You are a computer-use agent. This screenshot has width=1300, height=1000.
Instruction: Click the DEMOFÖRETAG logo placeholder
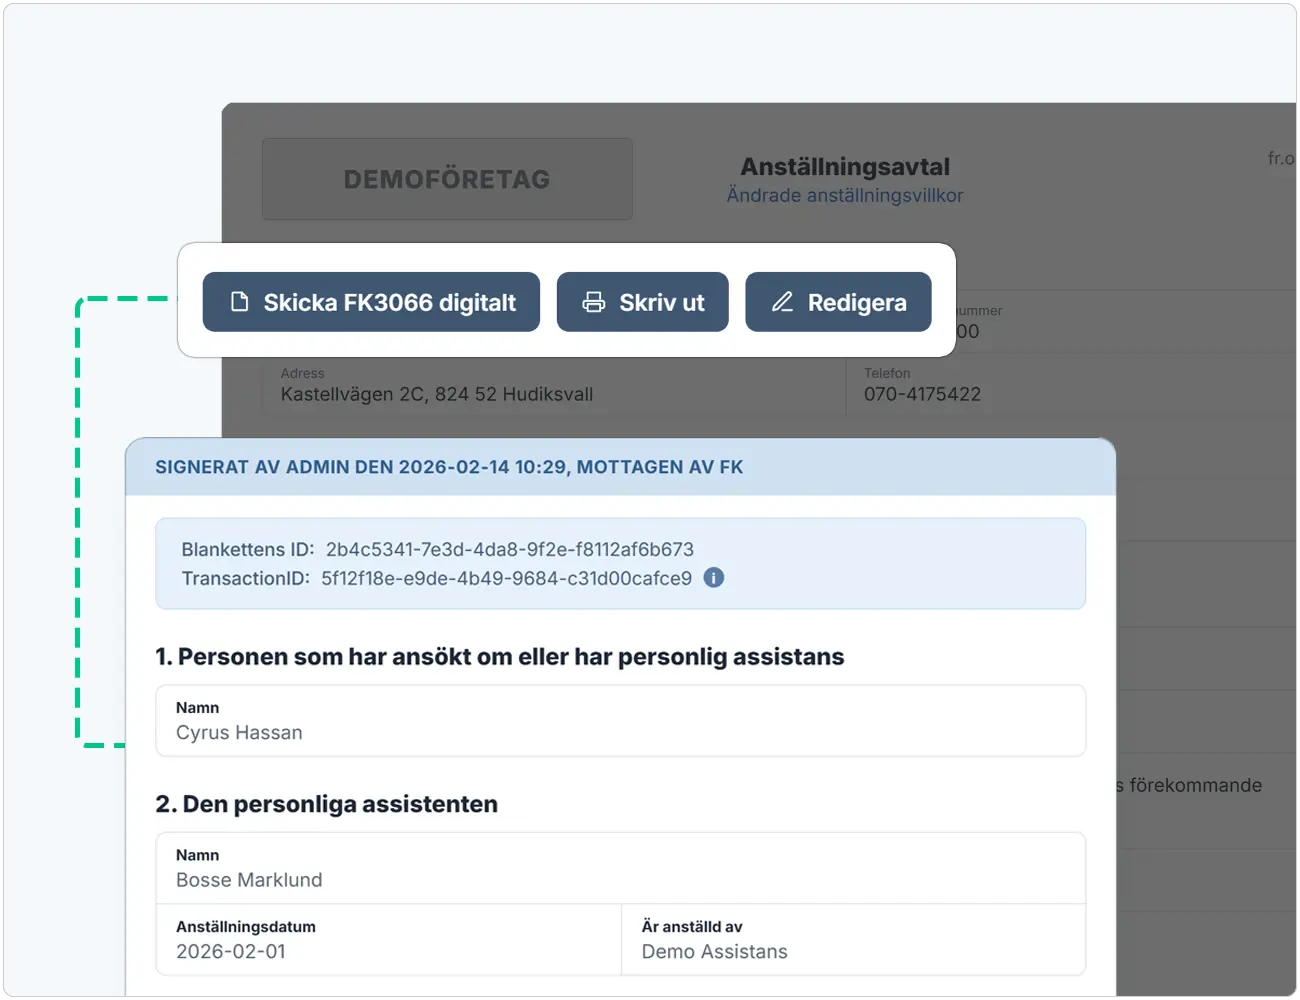pyautogui.click(x=447, y=179)
